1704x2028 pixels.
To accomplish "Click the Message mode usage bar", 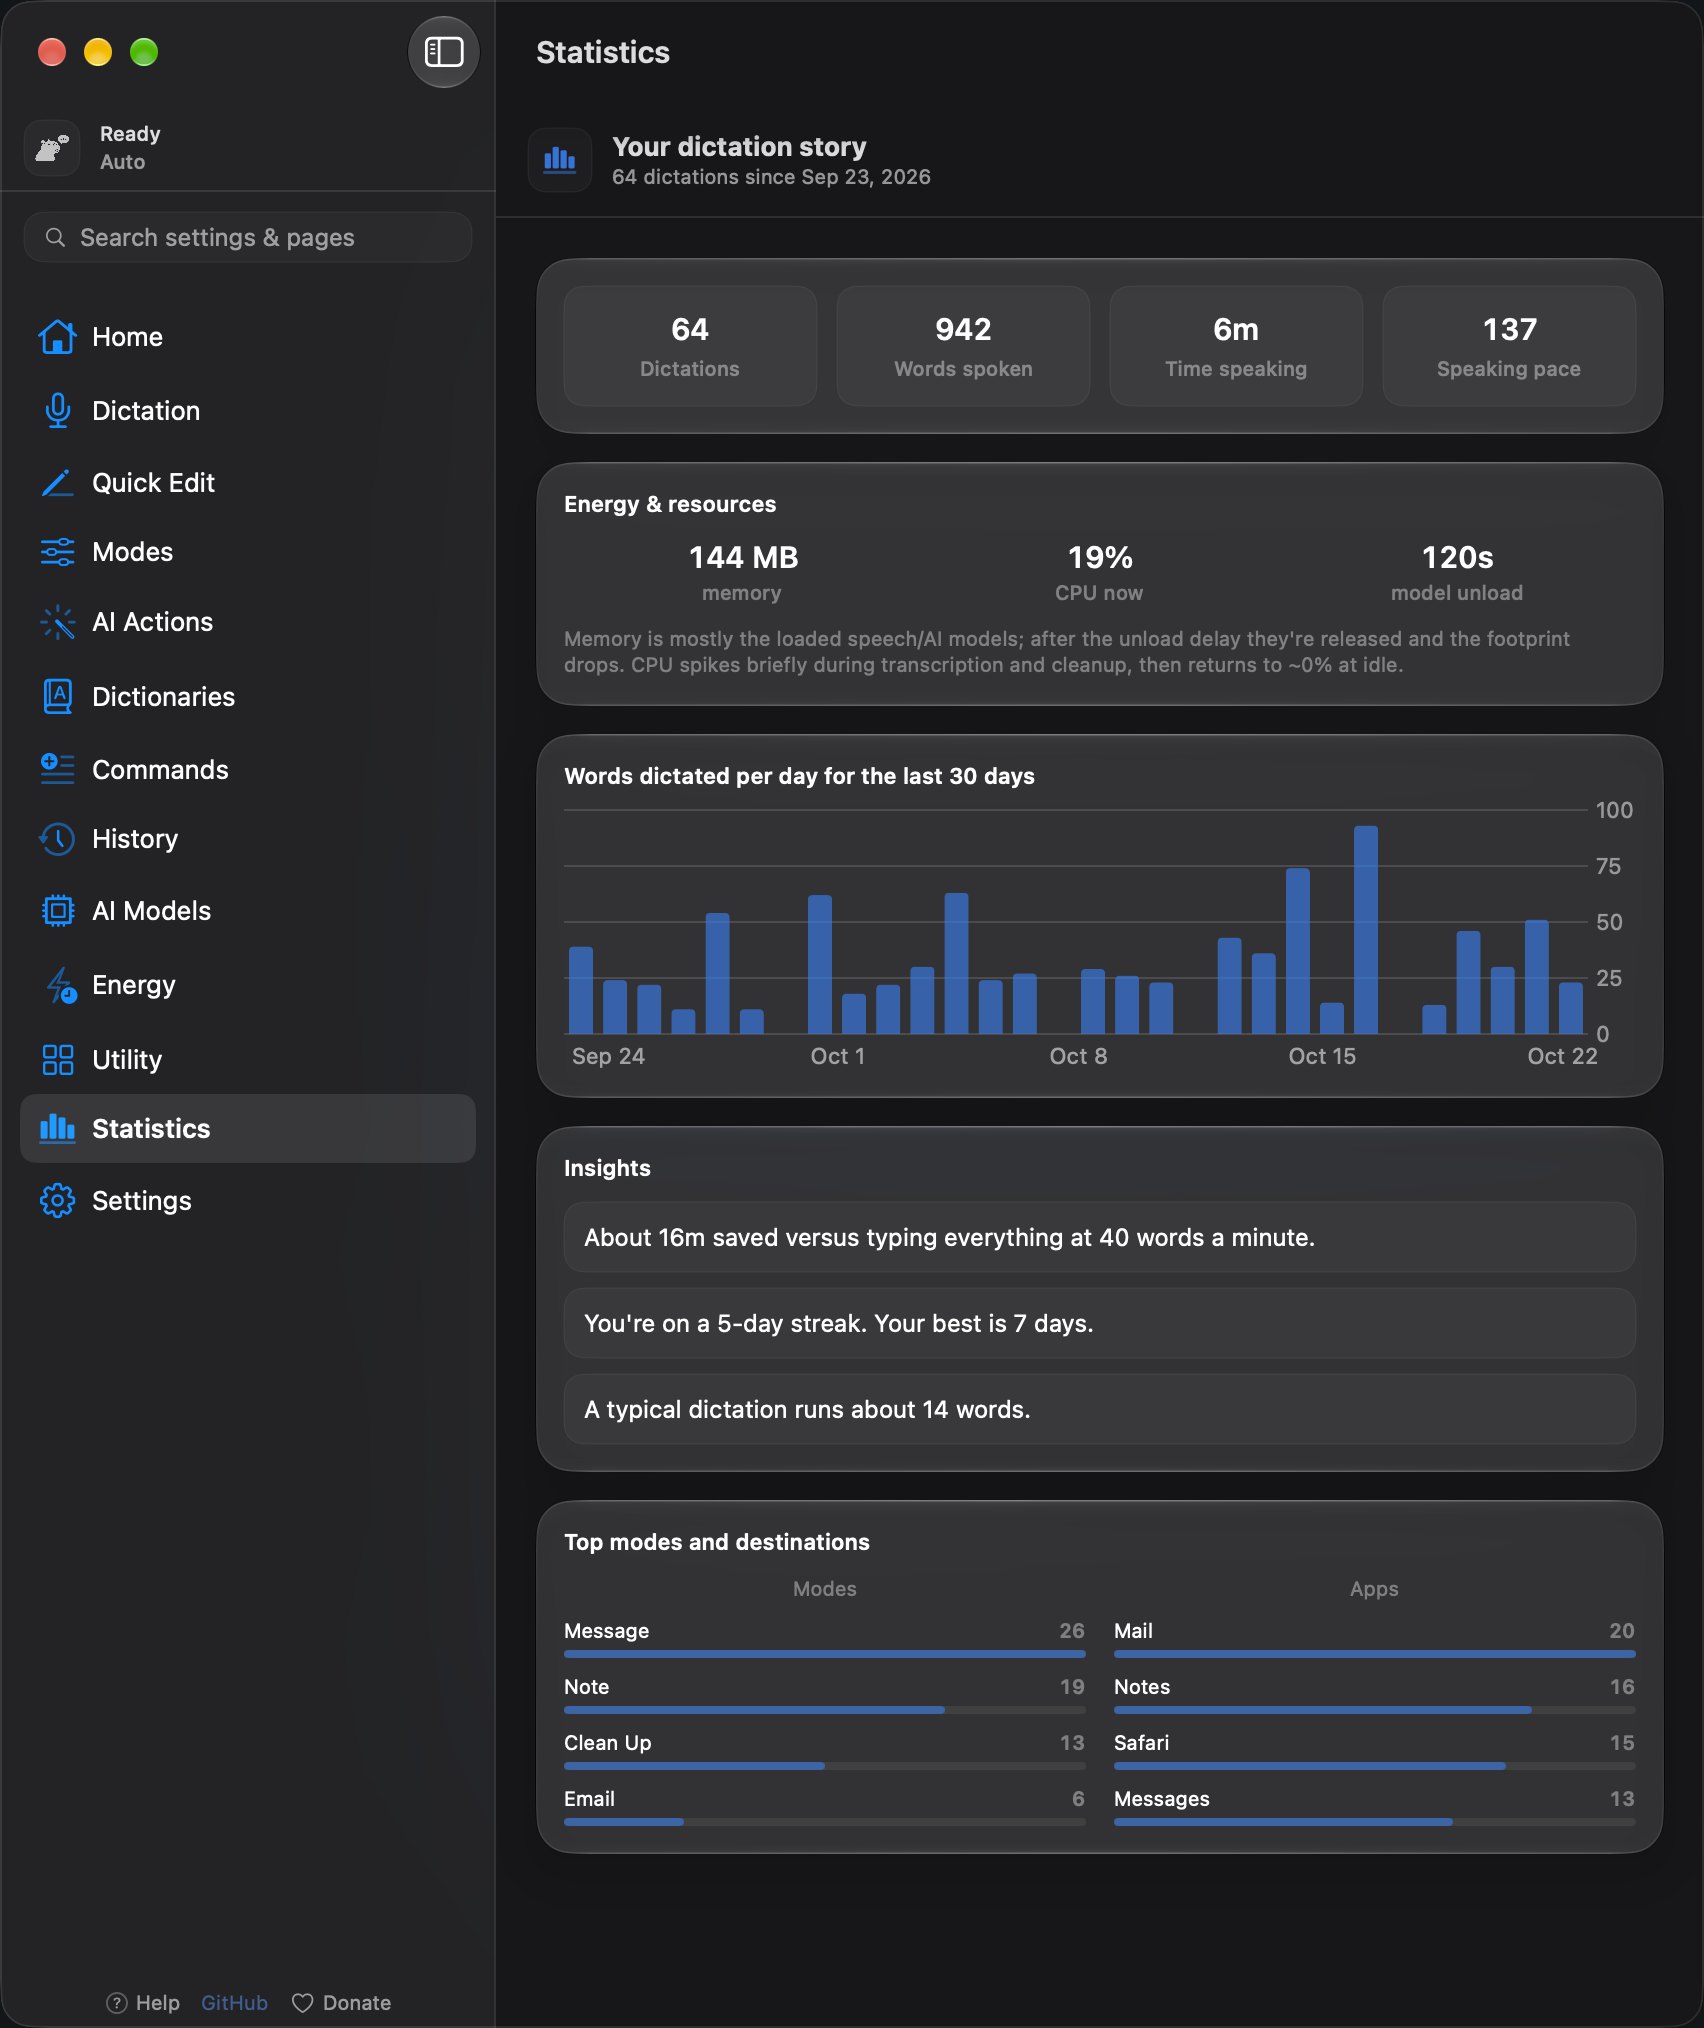I will (824, 1654).
